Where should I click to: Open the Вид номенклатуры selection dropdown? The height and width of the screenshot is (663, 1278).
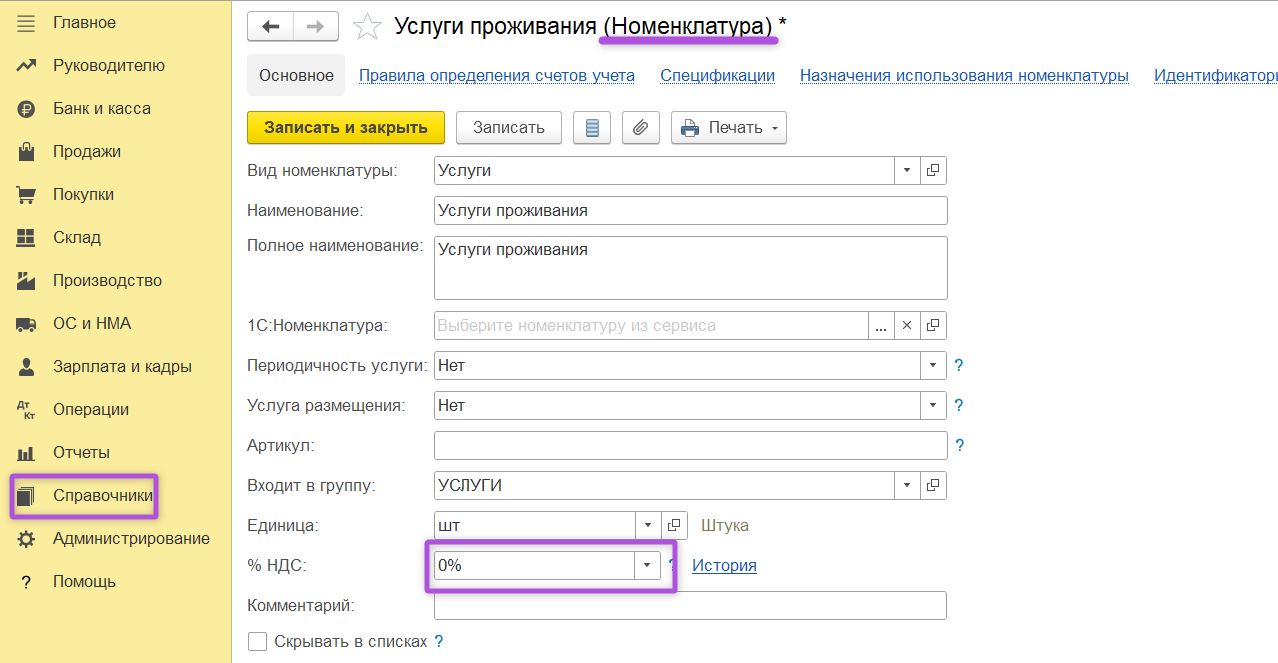tap(906, 170)
